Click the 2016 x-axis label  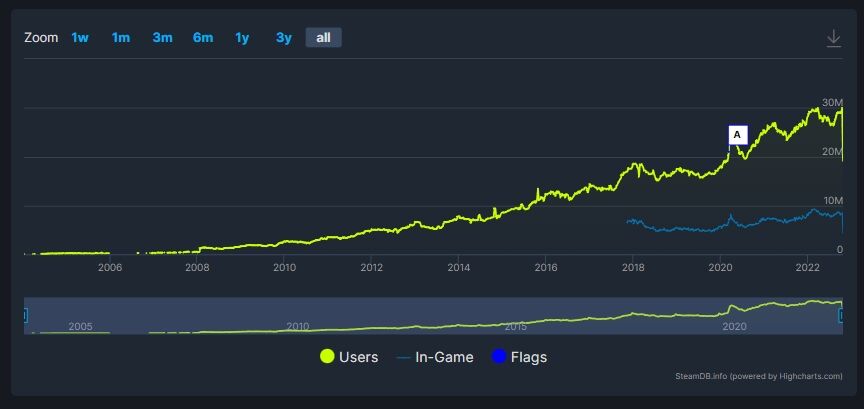546,267
